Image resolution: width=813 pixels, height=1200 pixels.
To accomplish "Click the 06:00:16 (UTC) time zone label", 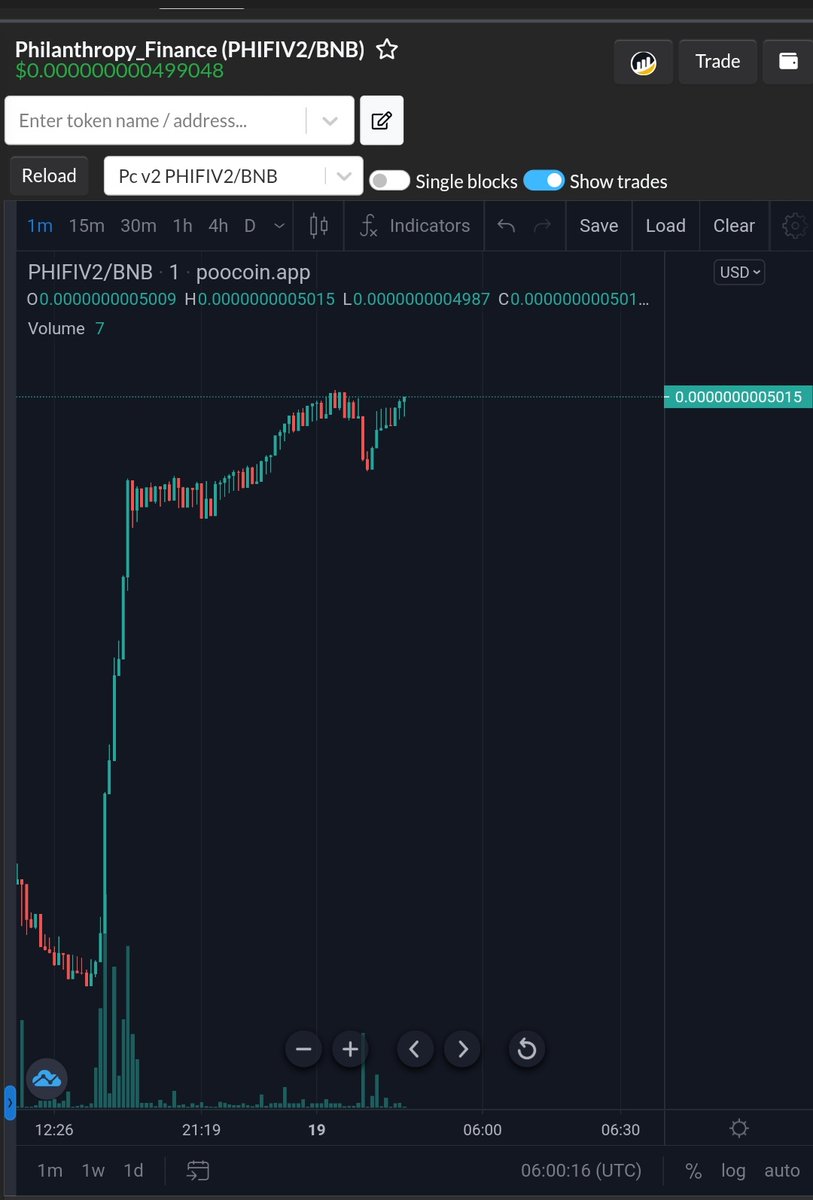I will (x=581, y=1170).
